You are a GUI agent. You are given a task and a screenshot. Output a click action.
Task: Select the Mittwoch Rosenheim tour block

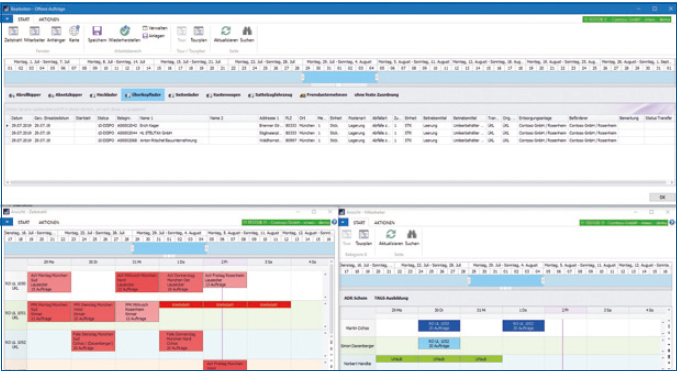point(137,312)
